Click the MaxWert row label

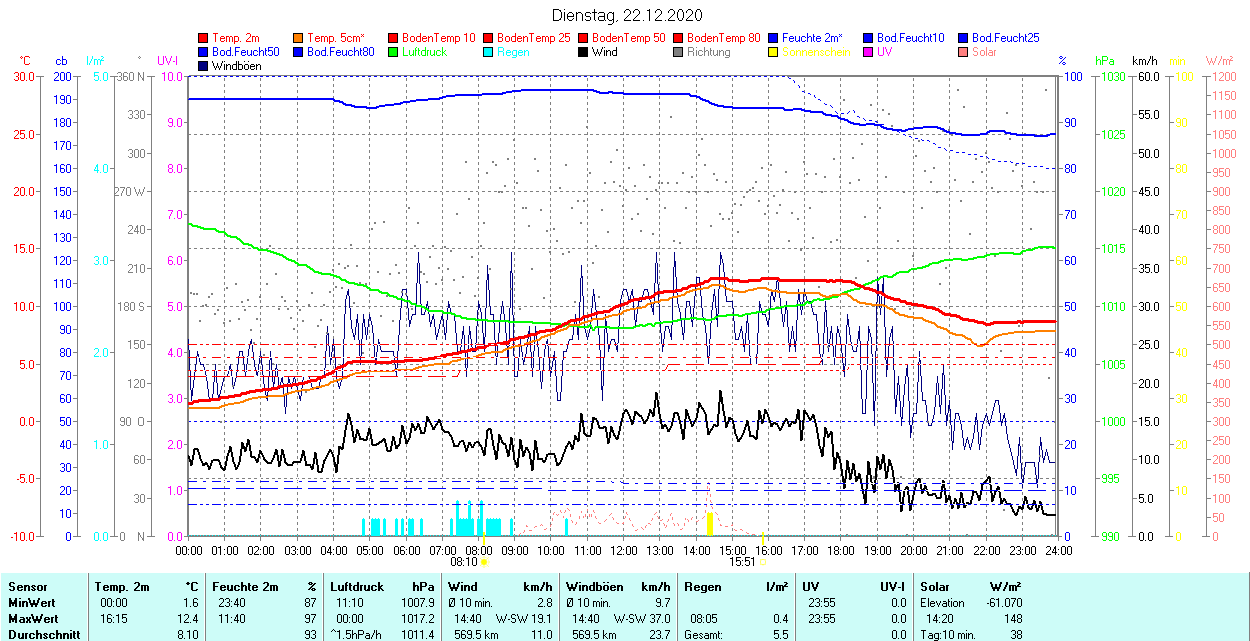pyautogui.click(x=34, y=619)
